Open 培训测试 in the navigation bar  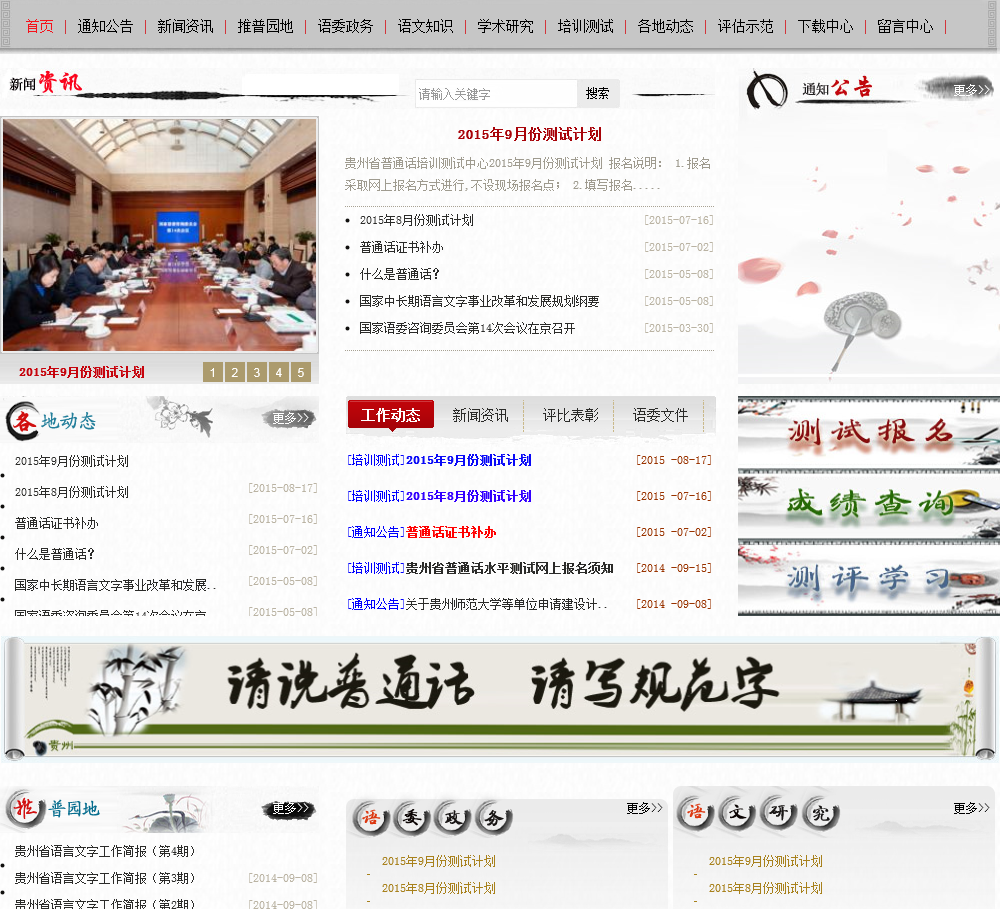[x=585, y=27]
